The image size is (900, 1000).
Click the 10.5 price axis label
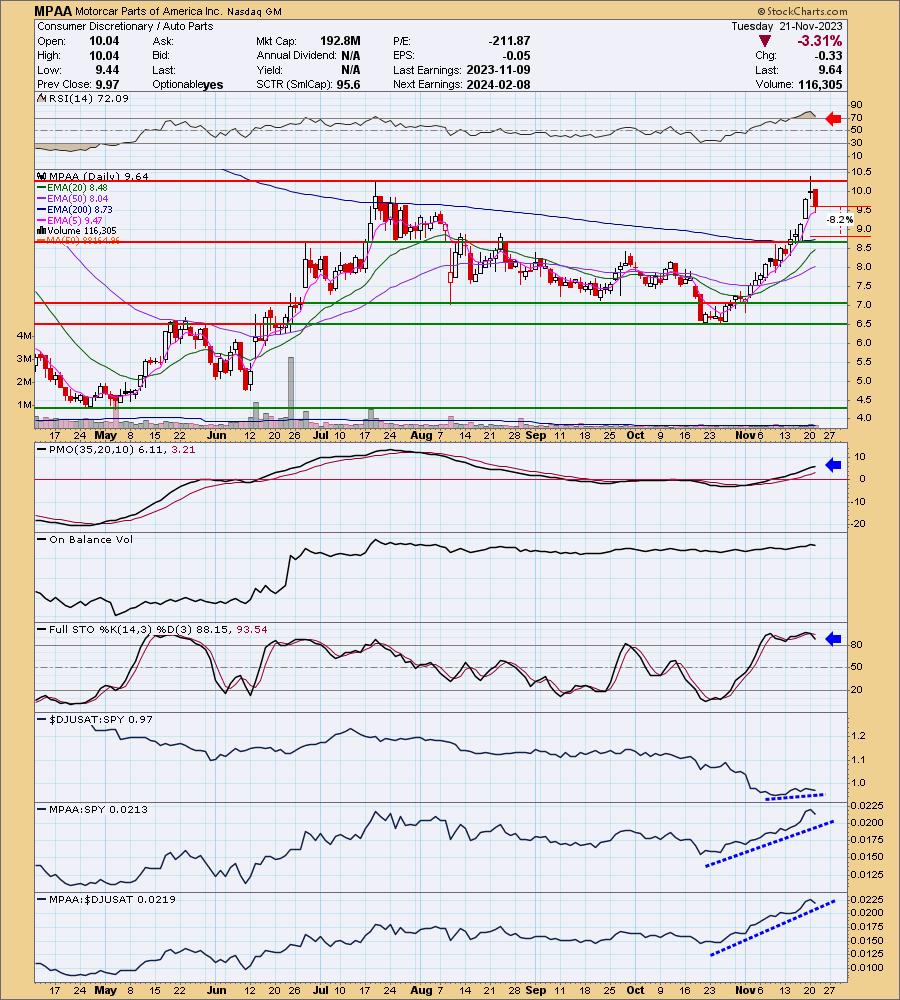[860, 172]
